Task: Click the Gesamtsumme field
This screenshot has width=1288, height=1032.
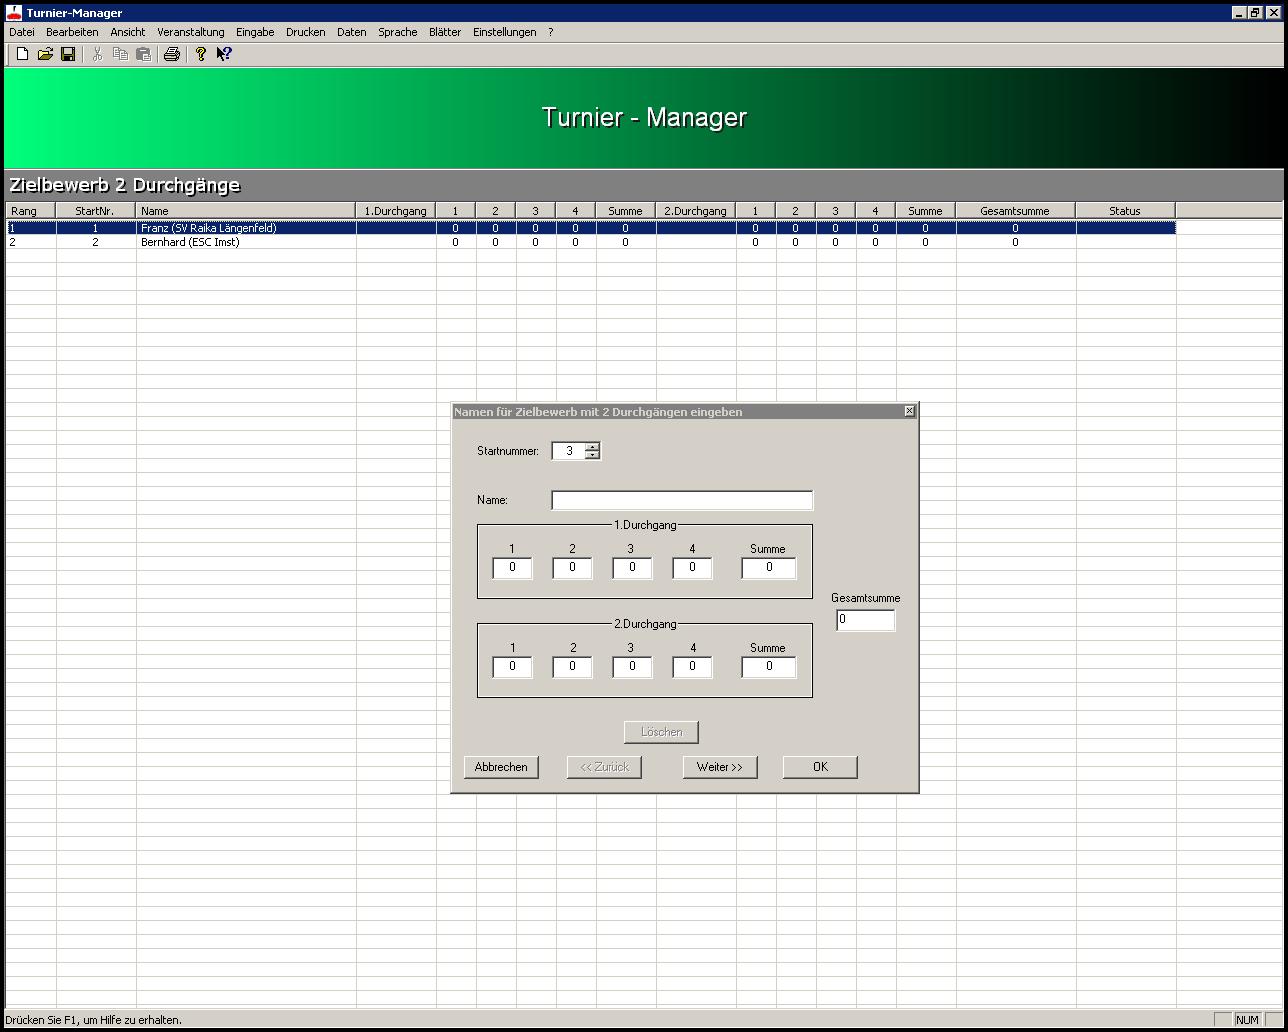Action: (865, 620)
